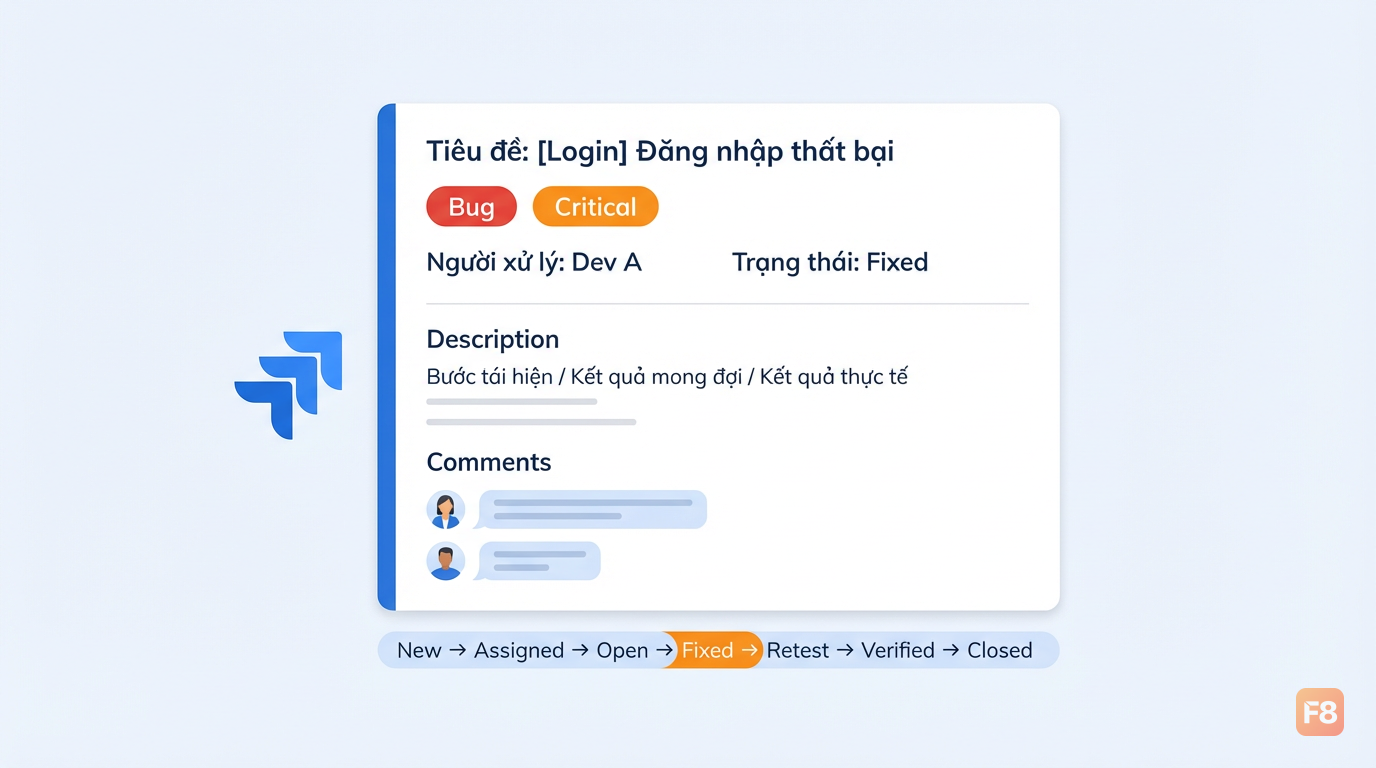
Task: Select the male commenter avatar
Action: click(x=446, y=561)
